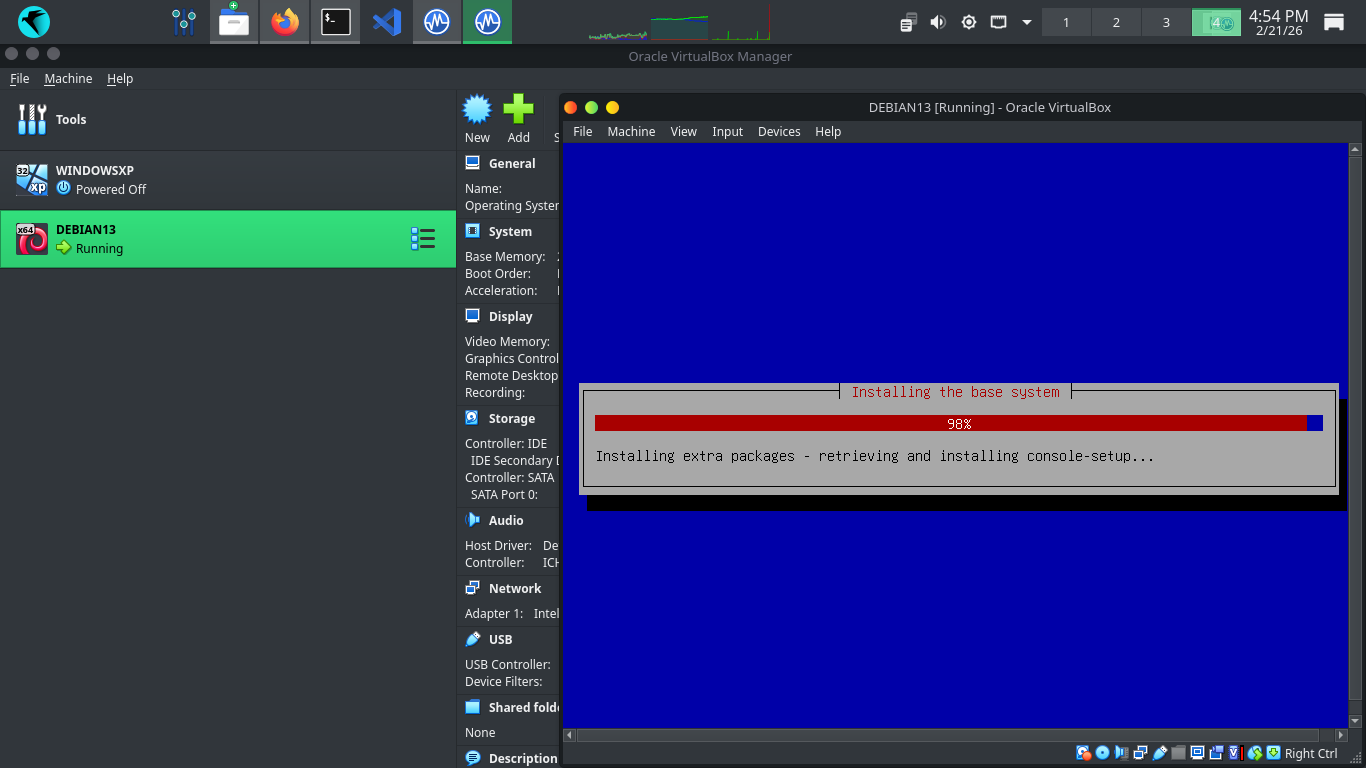
Task: Open the View menu in DEBIAN13 window
Action: (x=683, y=131)
